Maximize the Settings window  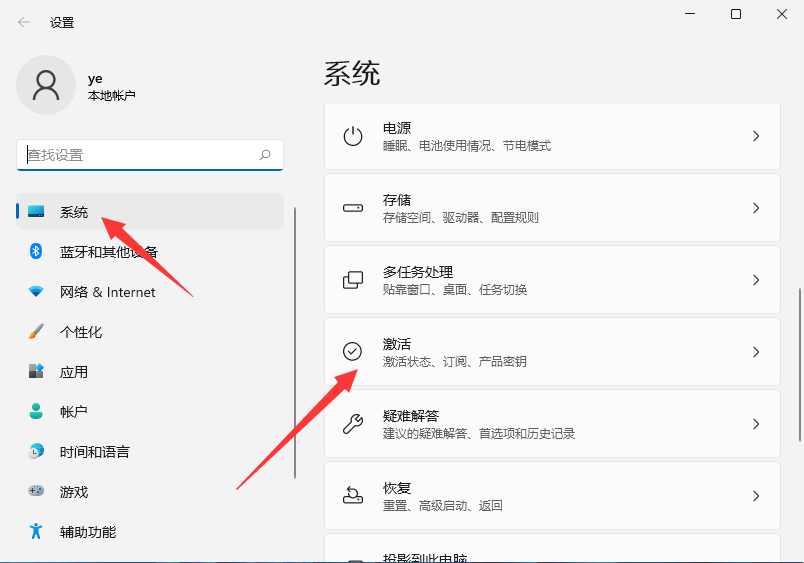point(736,14)
